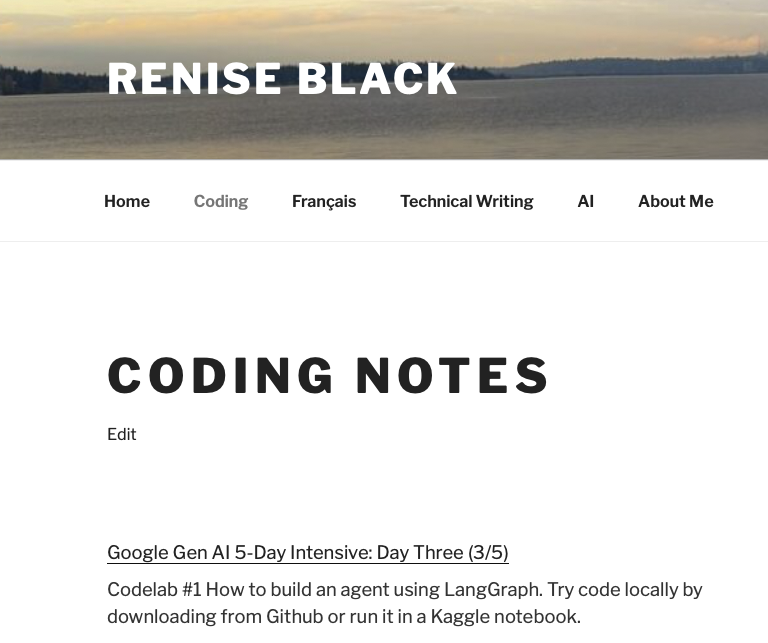The height and width of the screenshot is (643, 768).
Task: Click the word CODING in the page heading
Action: [x=221, y=376]
